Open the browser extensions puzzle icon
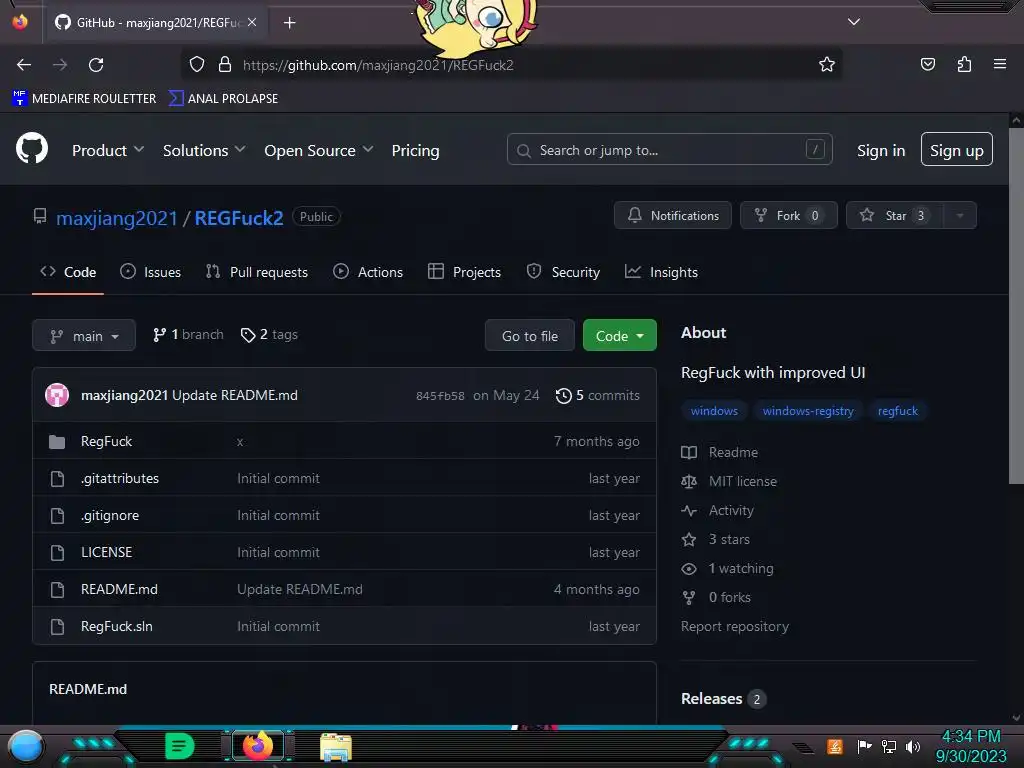Image resolution: width=1024 pixels, height=768 pixels. (x=964, y=64)
